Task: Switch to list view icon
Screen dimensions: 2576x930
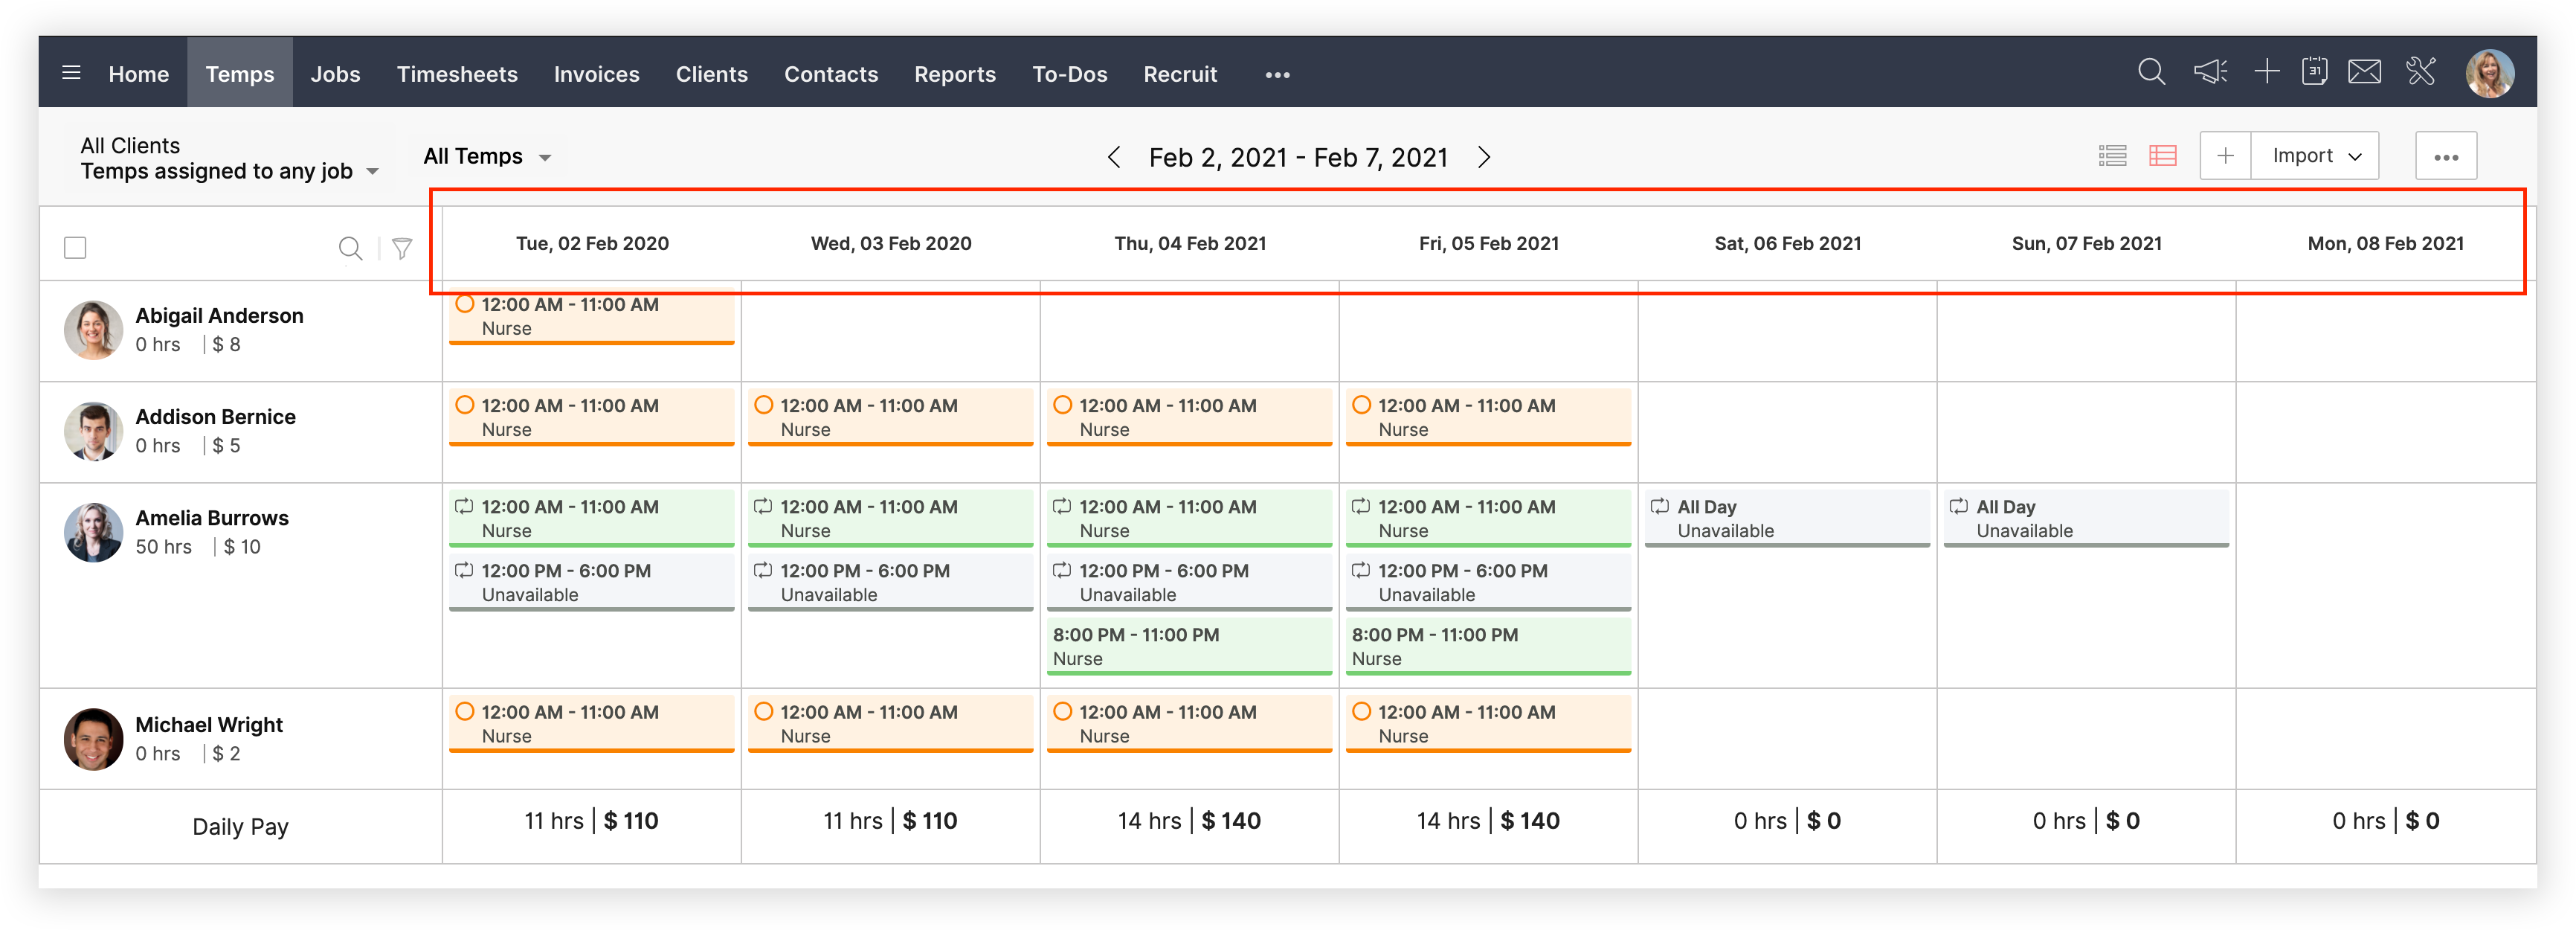Action: click(x=2112, y=156)
